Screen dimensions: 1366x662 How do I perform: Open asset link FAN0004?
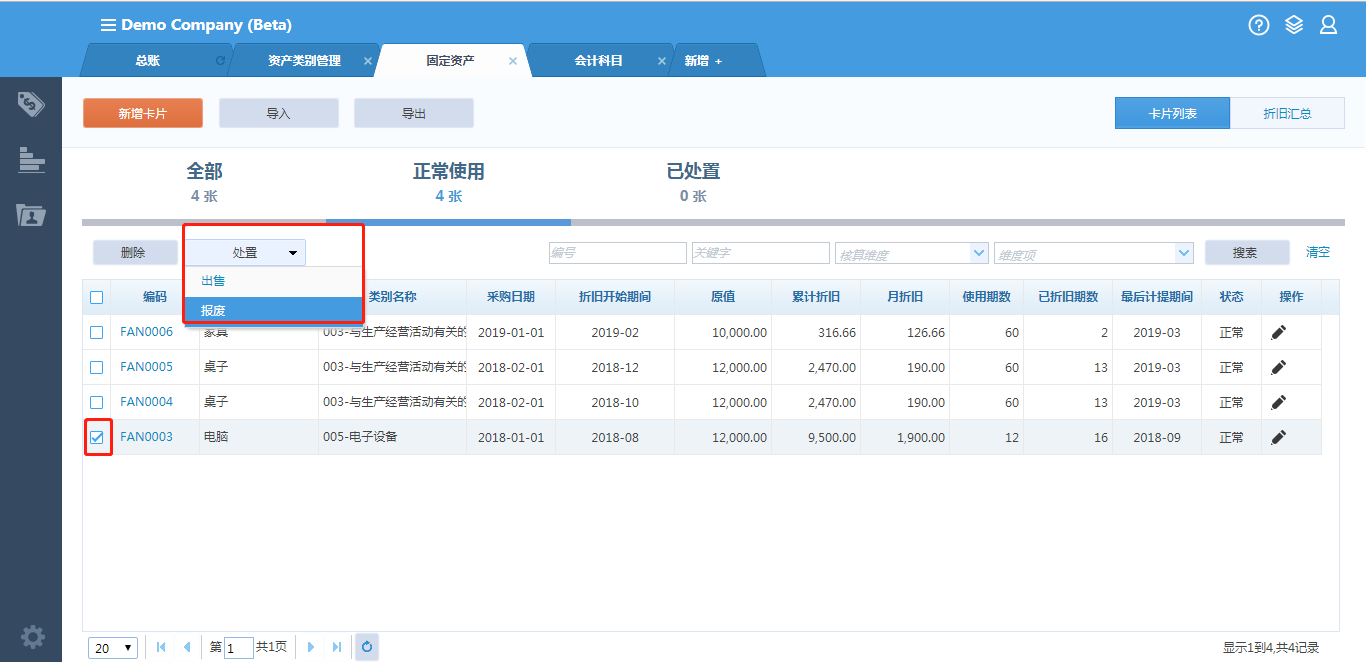(x=146, y=402)
